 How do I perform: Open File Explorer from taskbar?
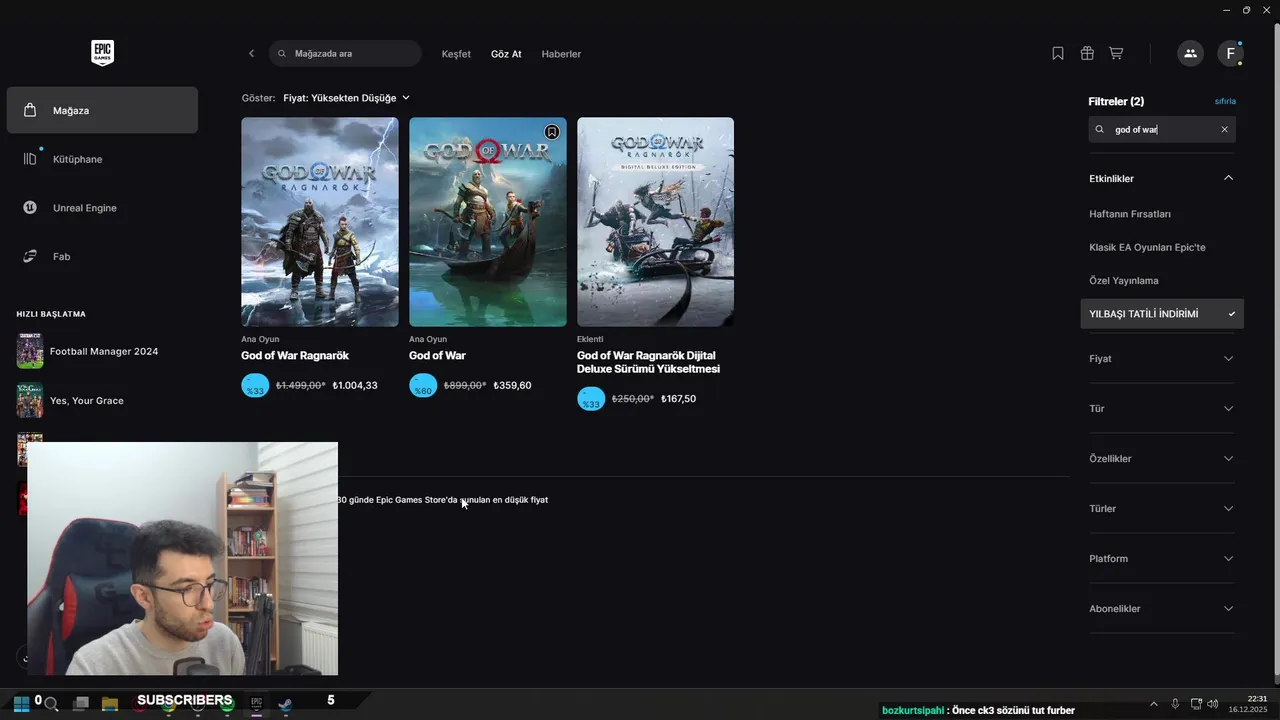[x=110, y=704]
